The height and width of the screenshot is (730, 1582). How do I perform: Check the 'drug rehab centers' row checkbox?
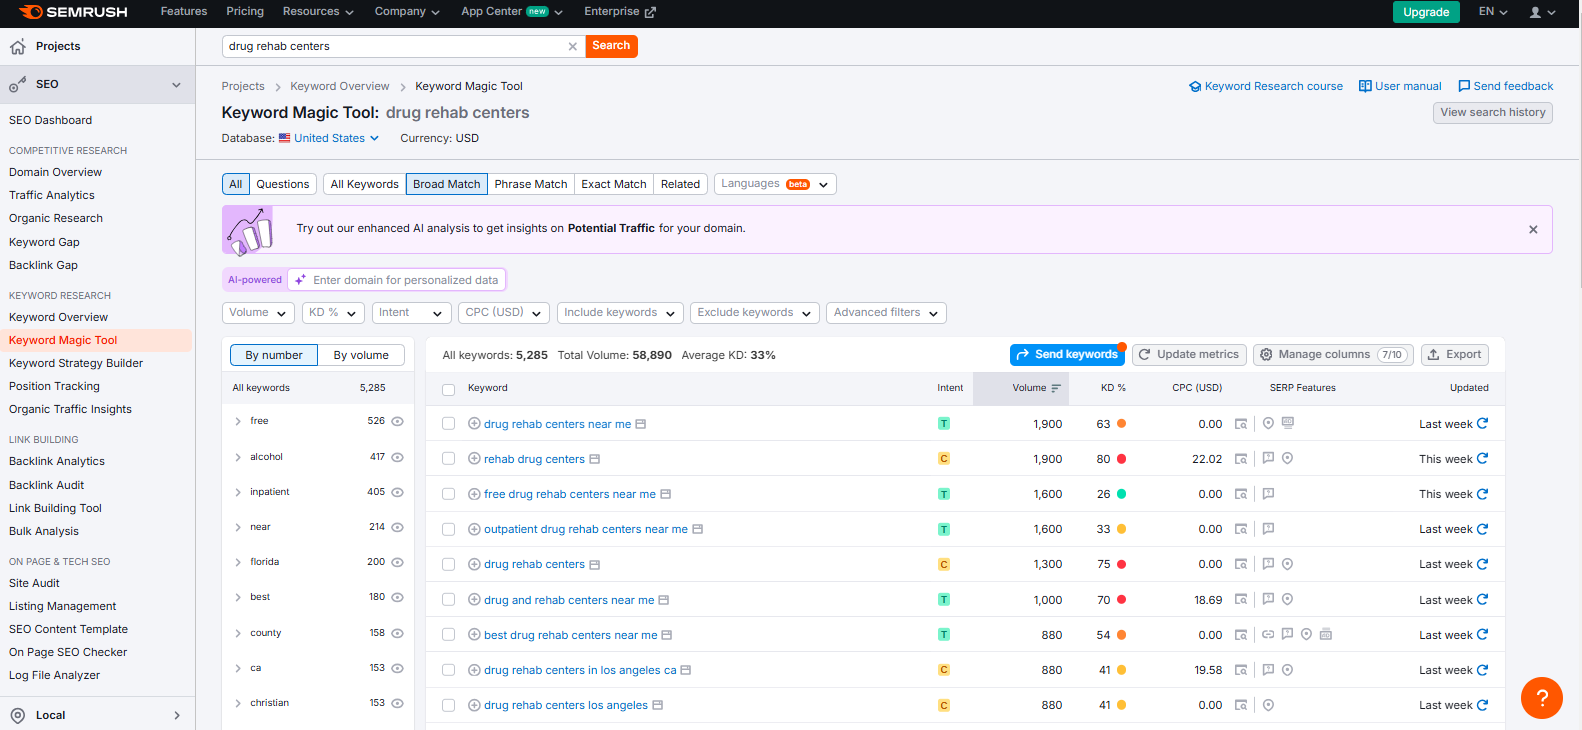click(x=448, y=564)
